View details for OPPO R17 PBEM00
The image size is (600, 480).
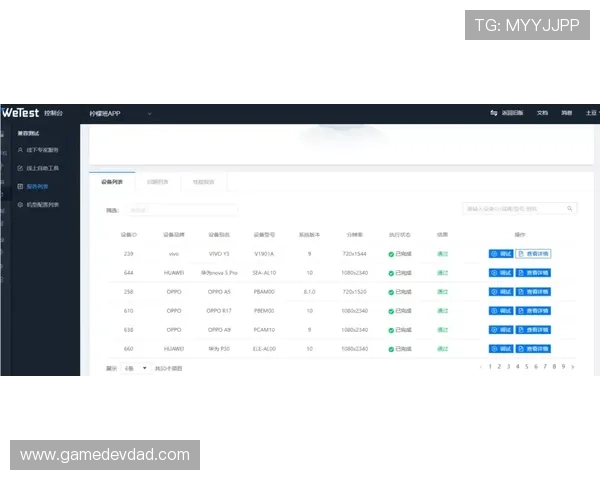533,311
